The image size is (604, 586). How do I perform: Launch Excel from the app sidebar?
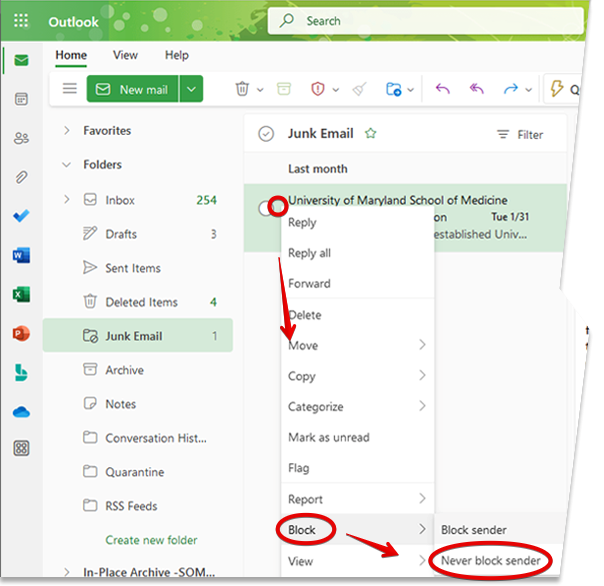click(21, 294)
